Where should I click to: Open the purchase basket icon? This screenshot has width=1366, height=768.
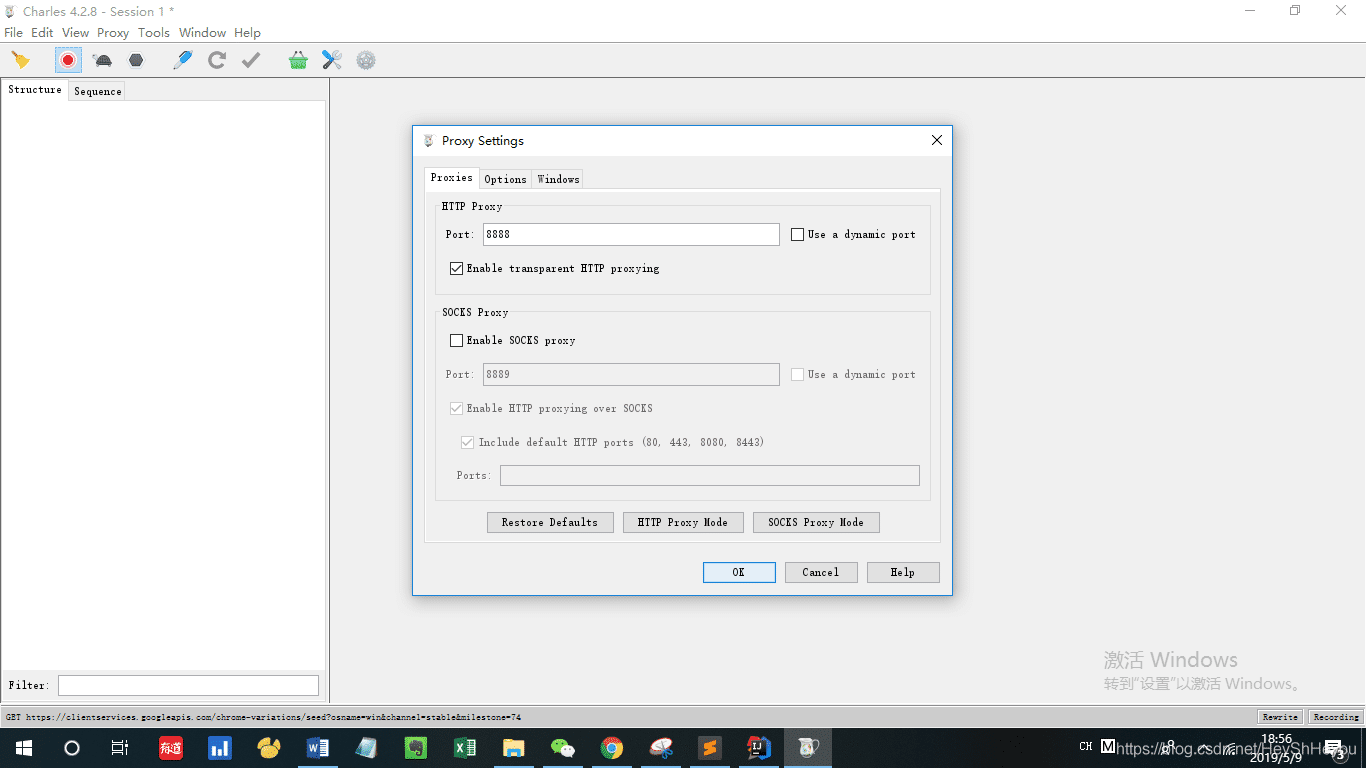(x=298, y=60)
